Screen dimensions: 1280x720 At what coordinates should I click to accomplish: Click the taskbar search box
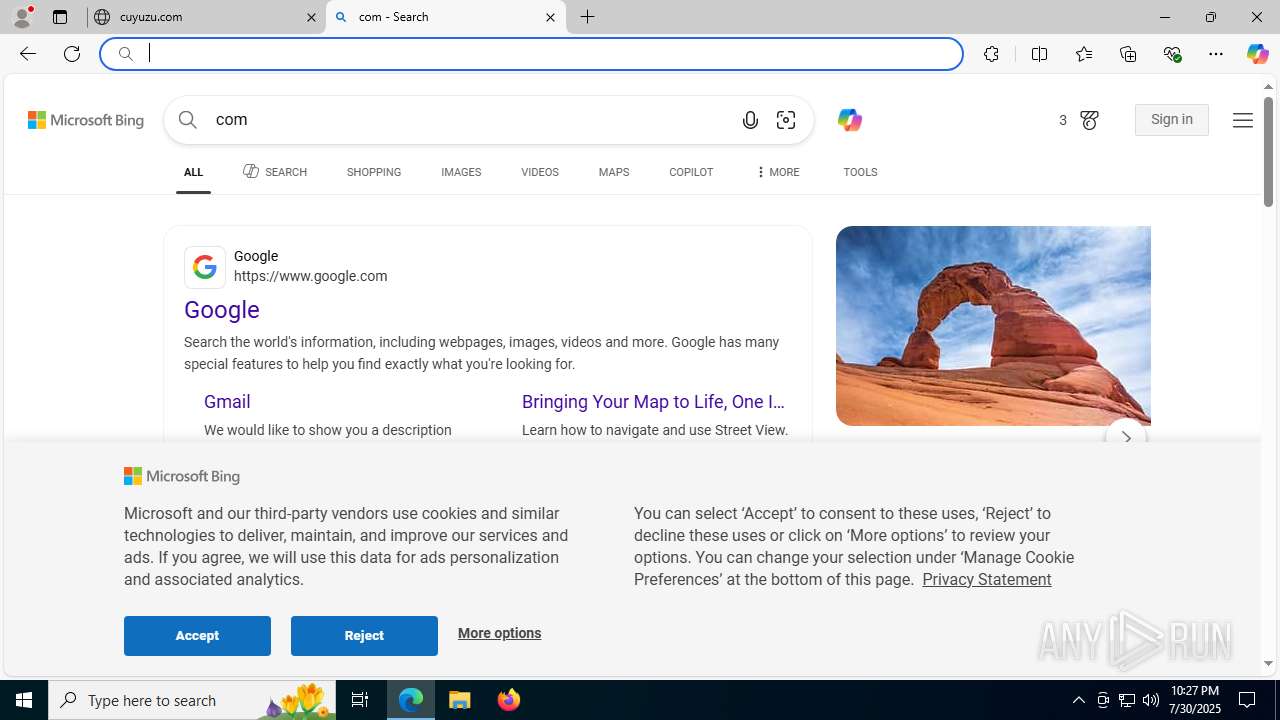(192, 700)
